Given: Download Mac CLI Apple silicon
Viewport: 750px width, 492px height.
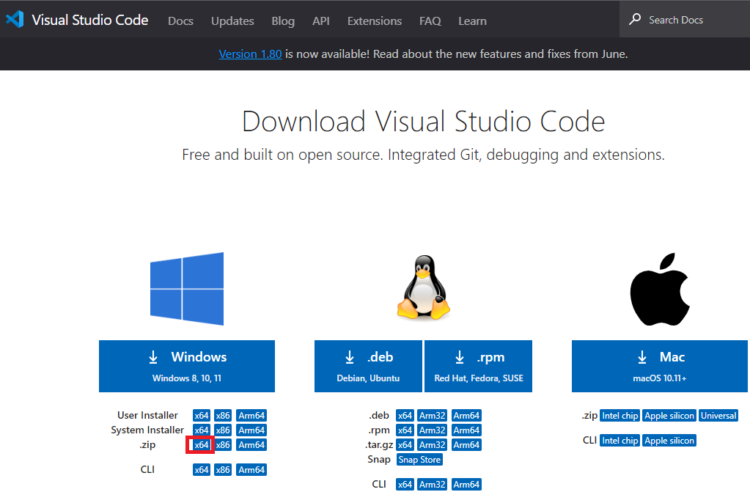Looking at the screenshot, I should [669, 440].
